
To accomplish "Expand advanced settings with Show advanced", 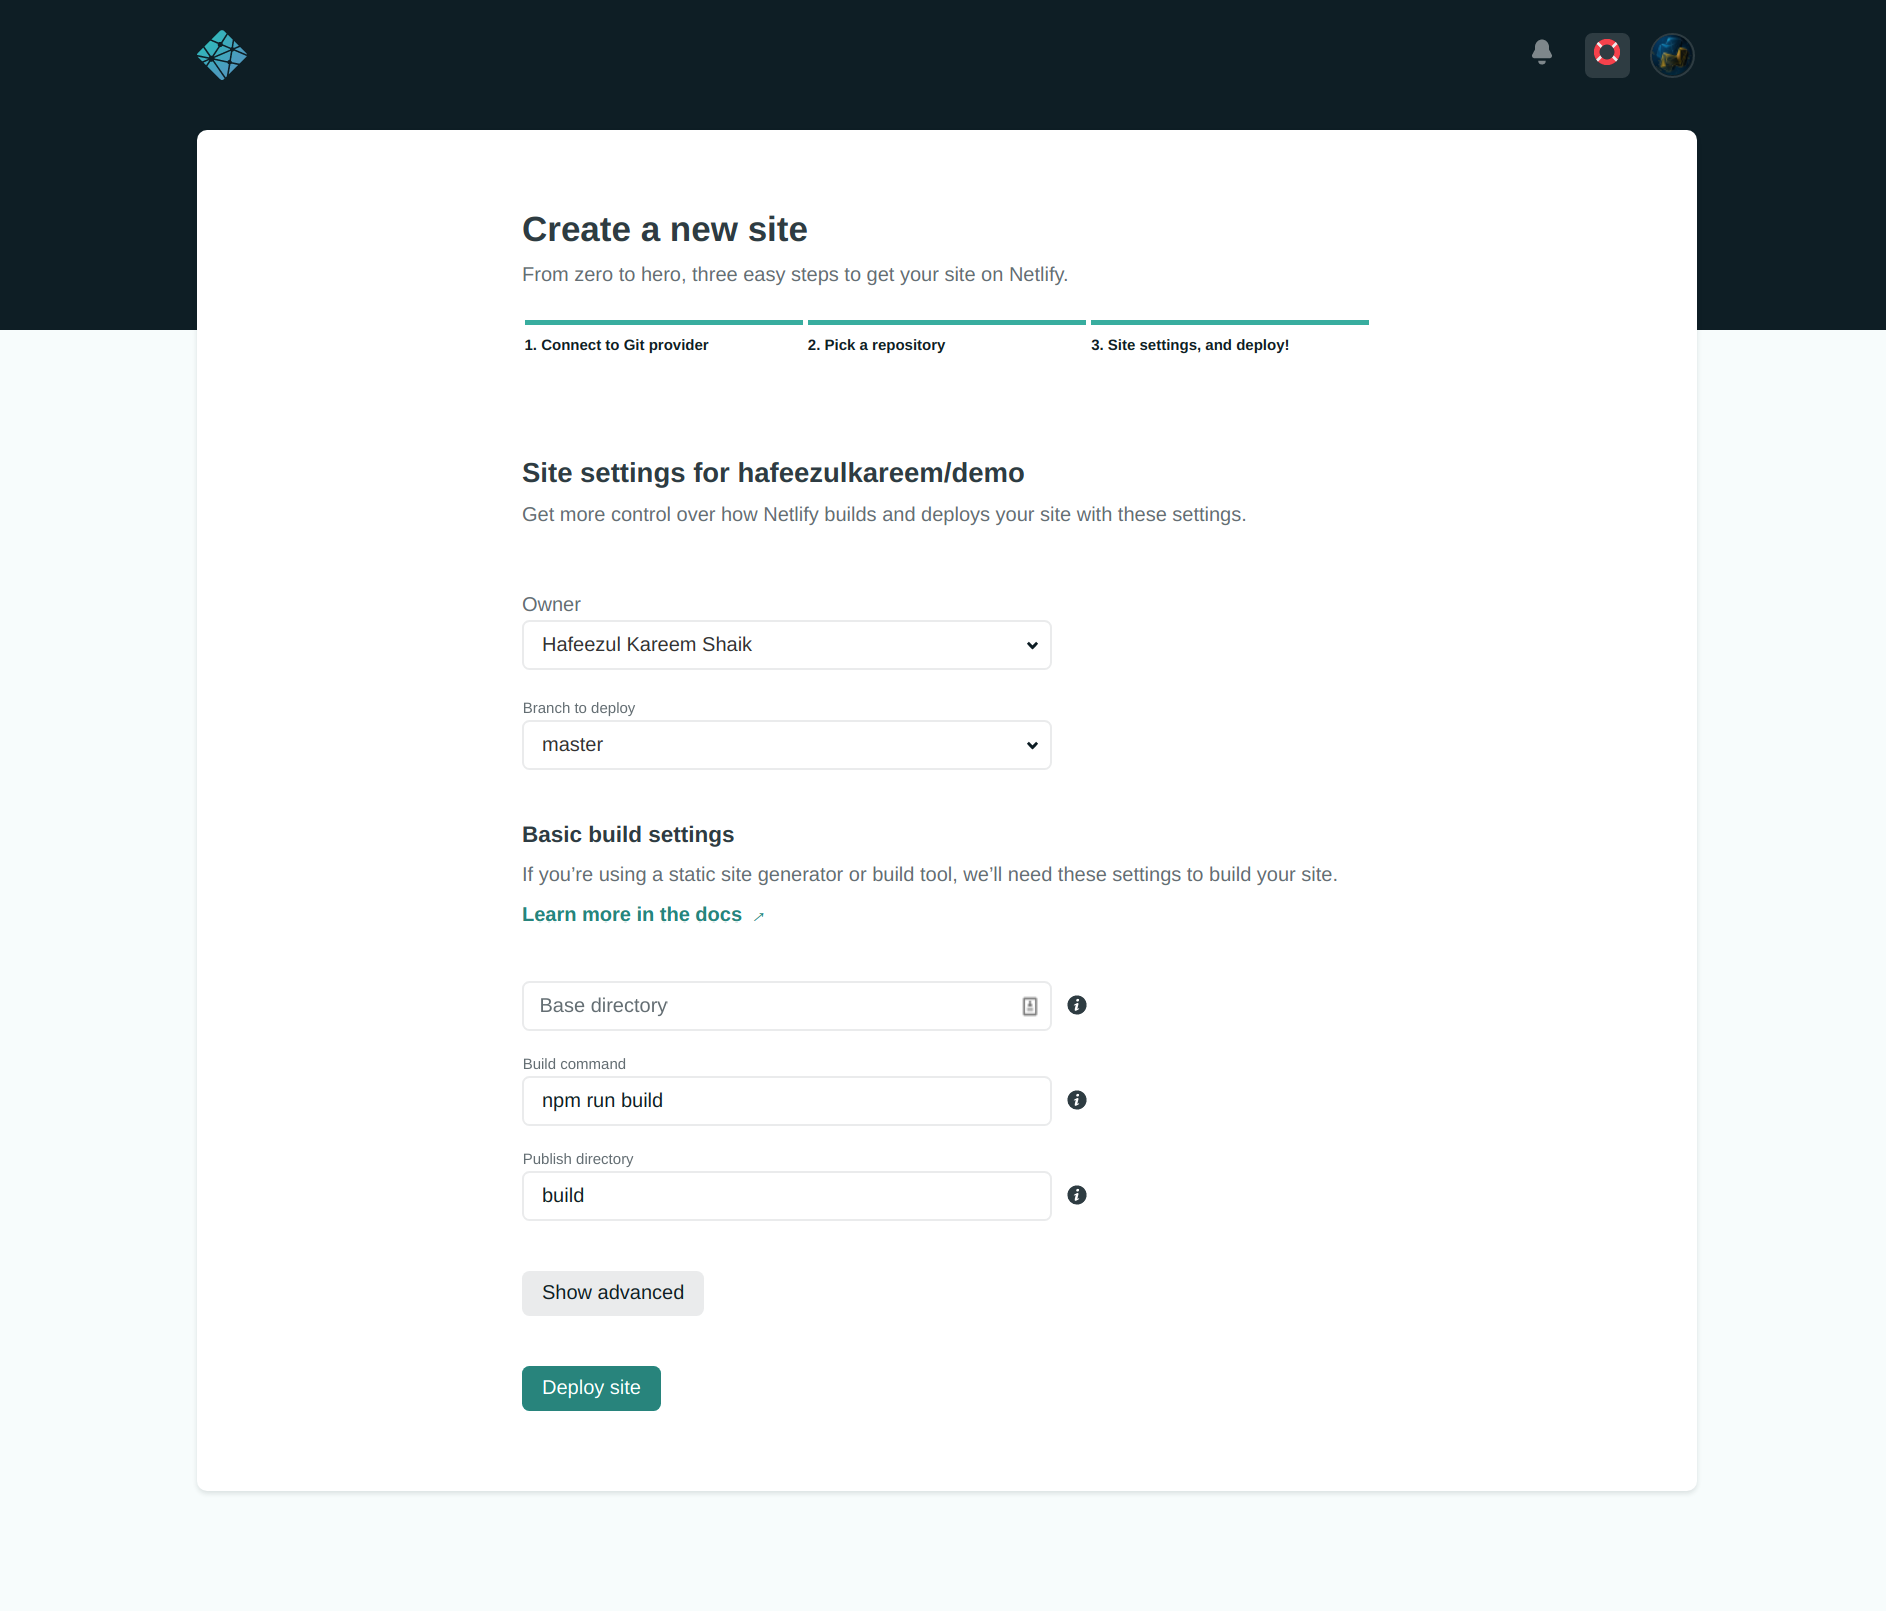I will [612, 1292].
